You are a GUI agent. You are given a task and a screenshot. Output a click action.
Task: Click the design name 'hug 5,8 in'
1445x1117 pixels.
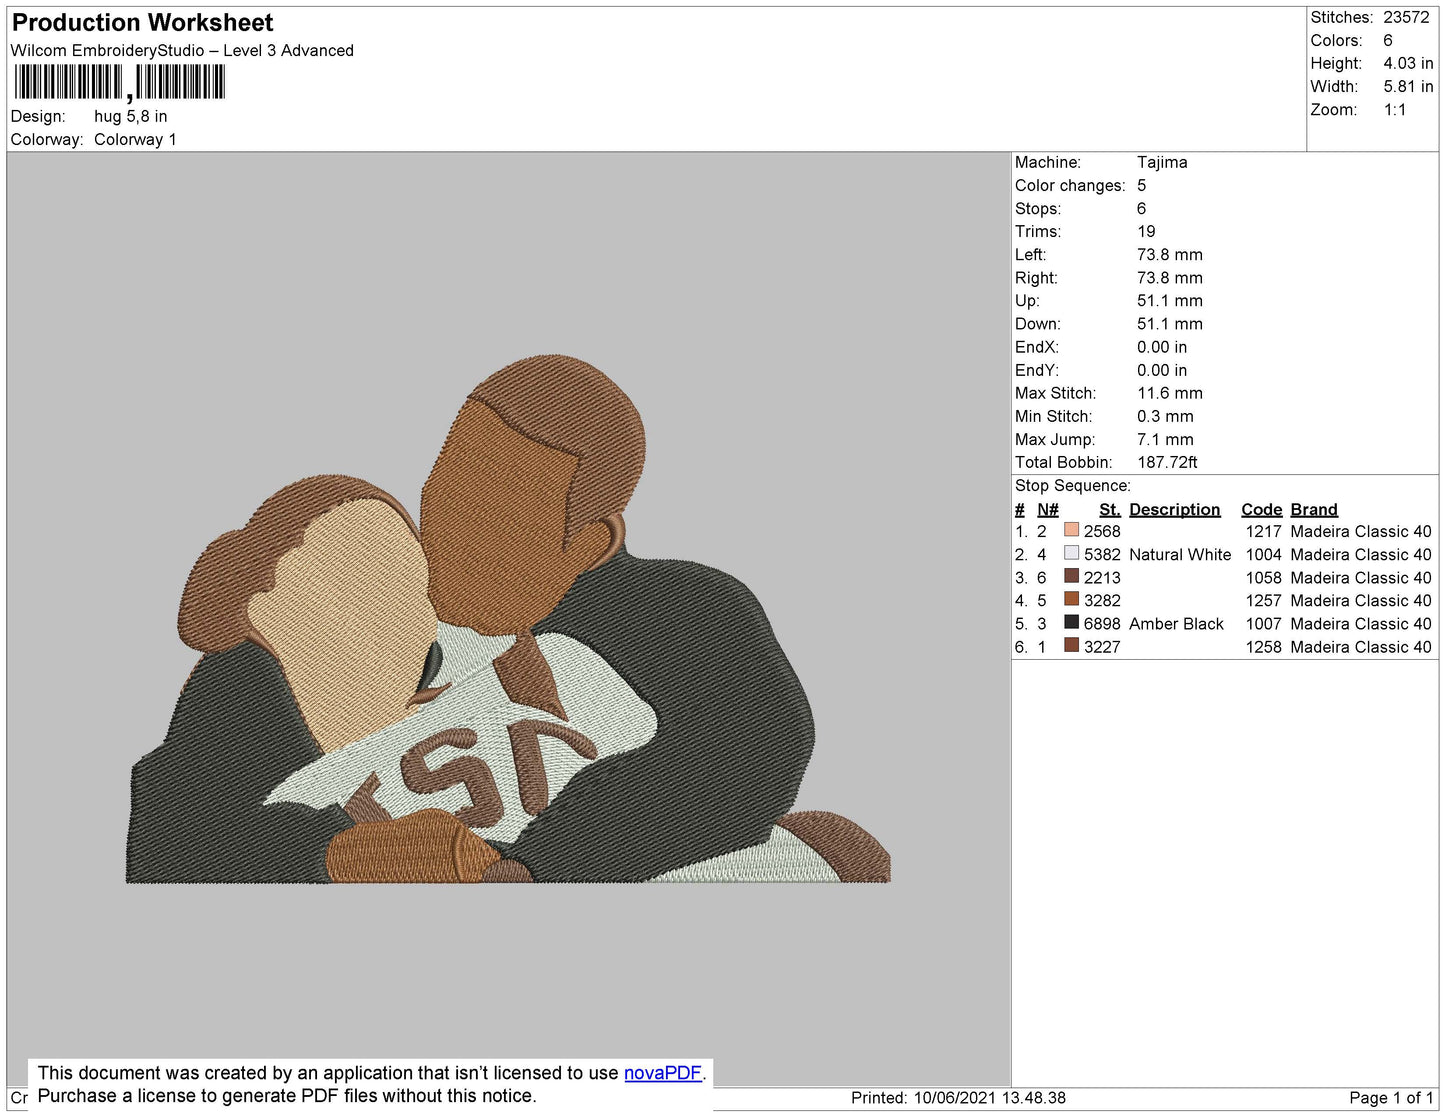[131, 116]
